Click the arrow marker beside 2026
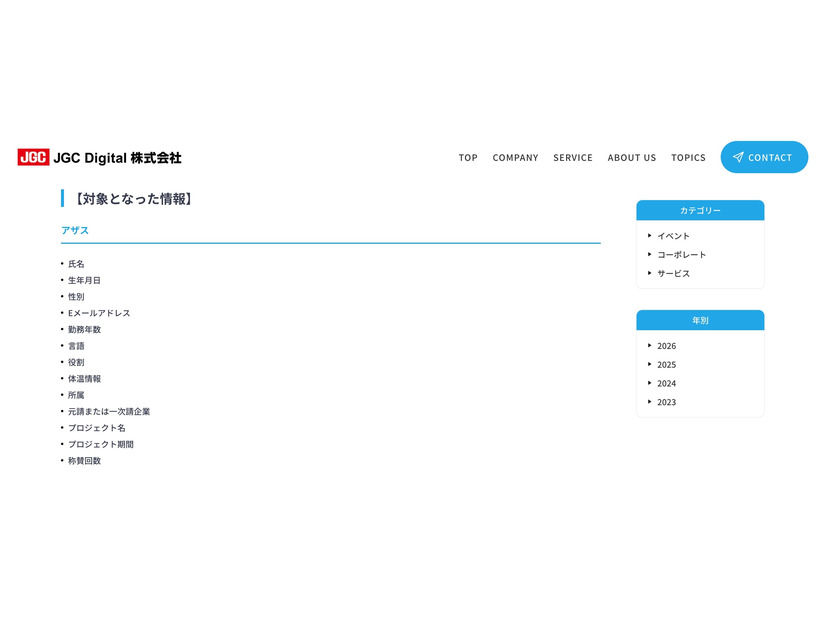 (x=650, y=346)
